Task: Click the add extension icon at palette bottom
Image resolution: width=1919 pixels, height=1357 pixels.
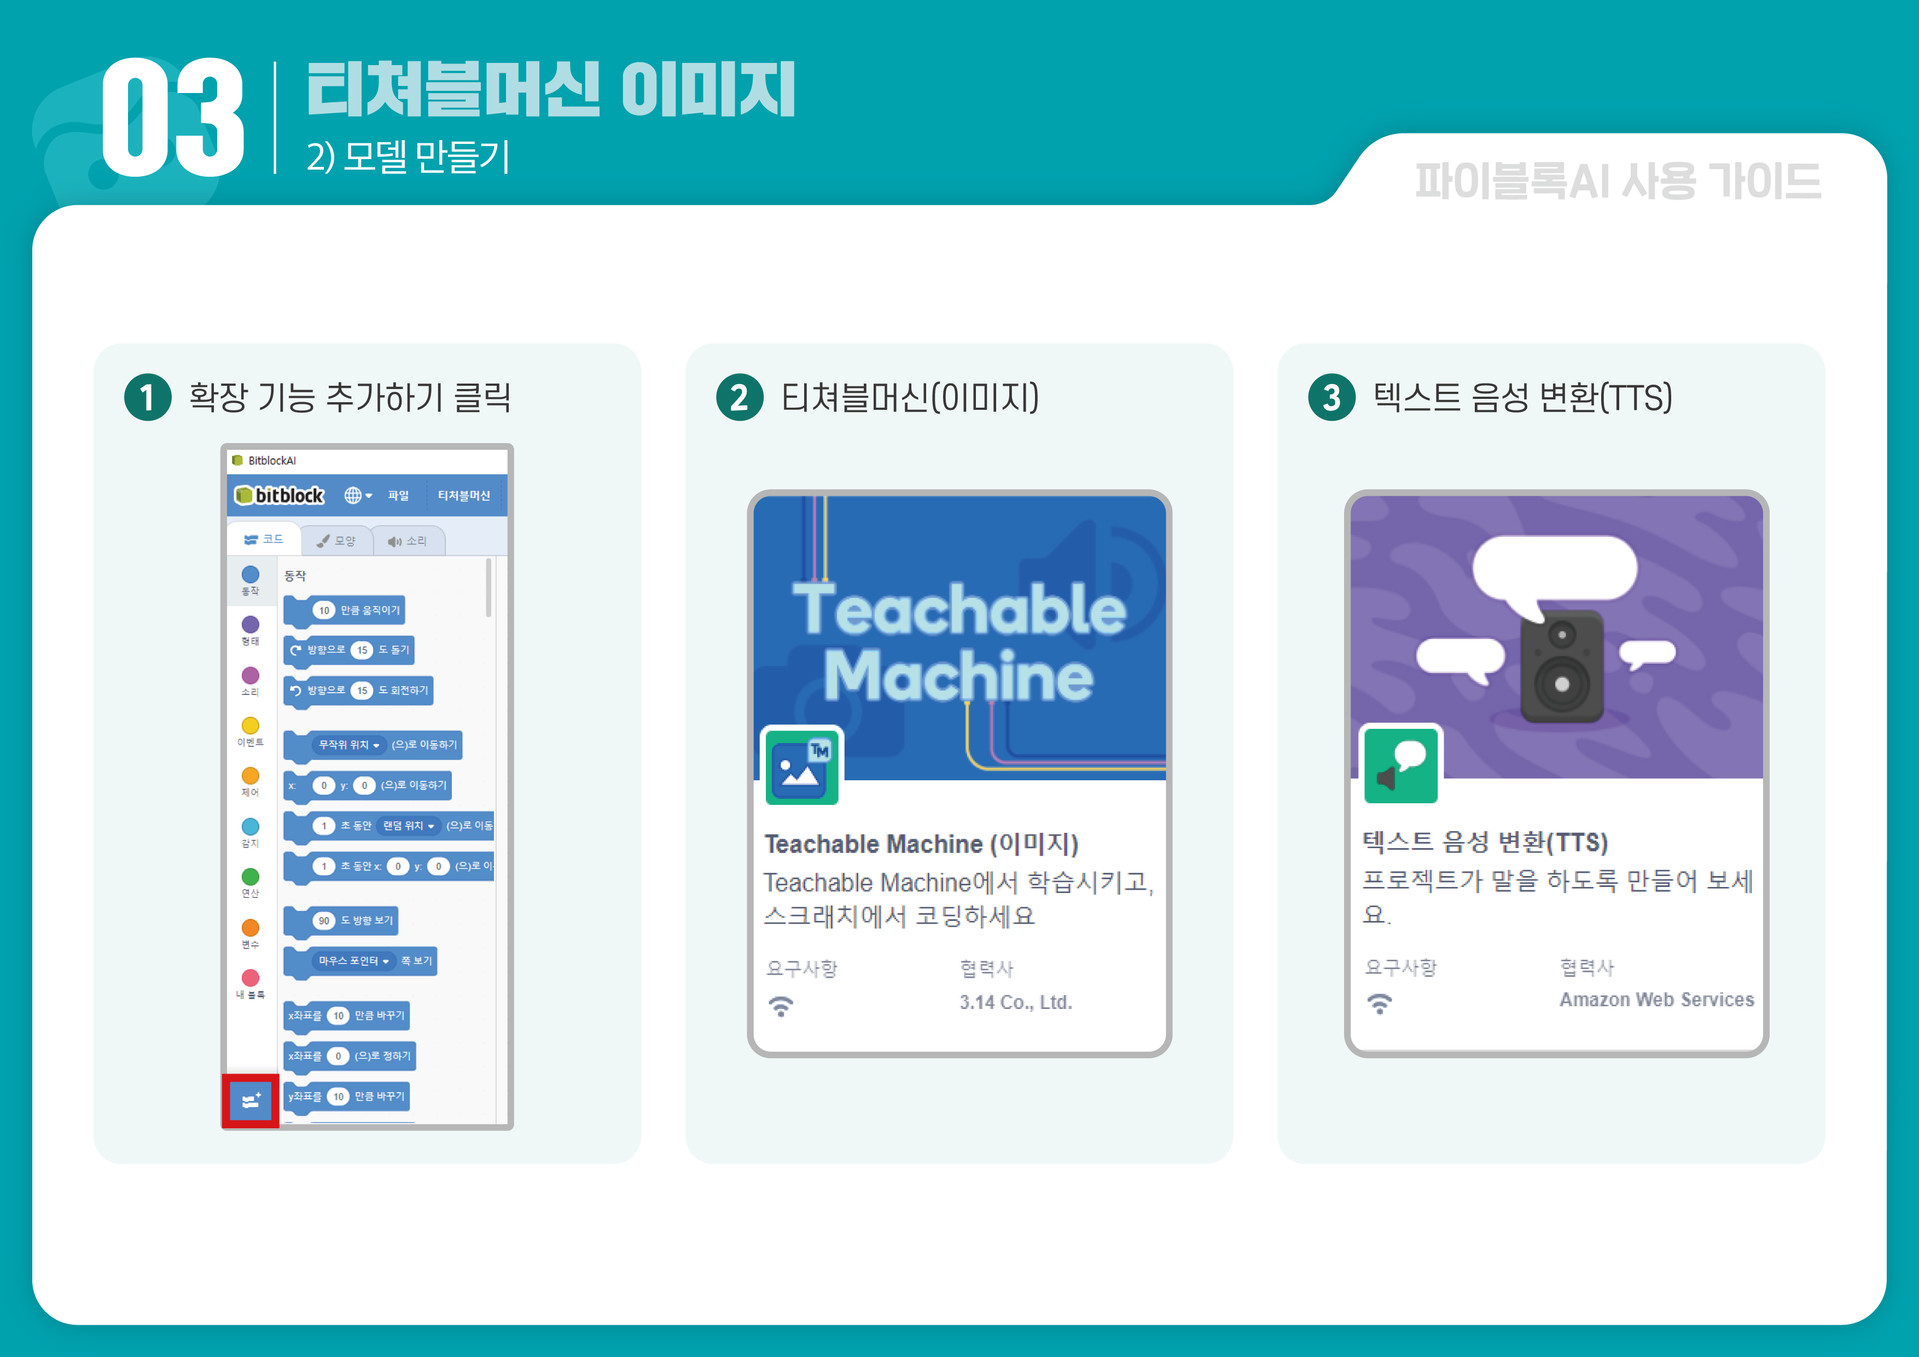Action: [x=250, y=1101]
